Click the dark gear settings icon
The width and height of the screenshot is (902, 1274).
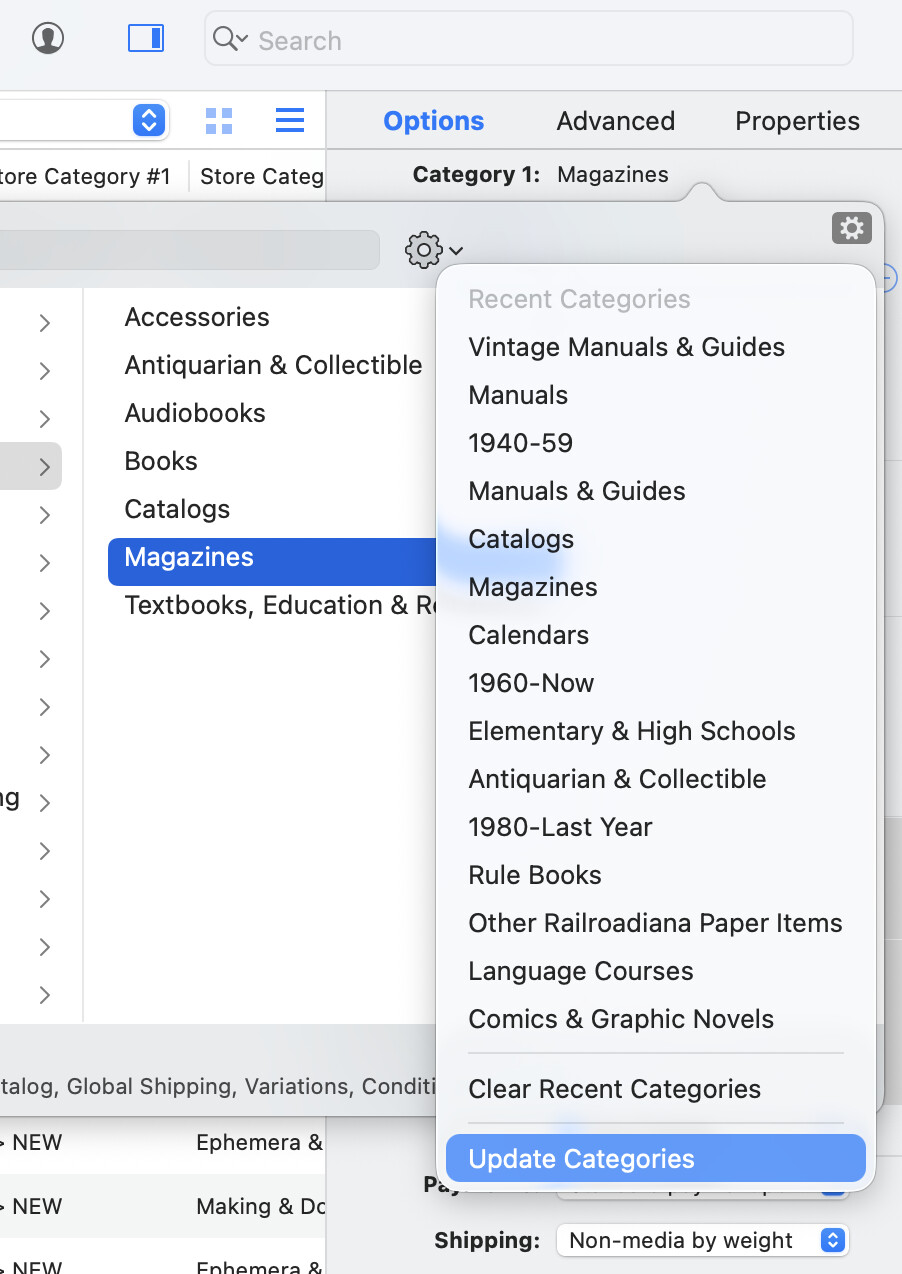[x=851, y=228]
